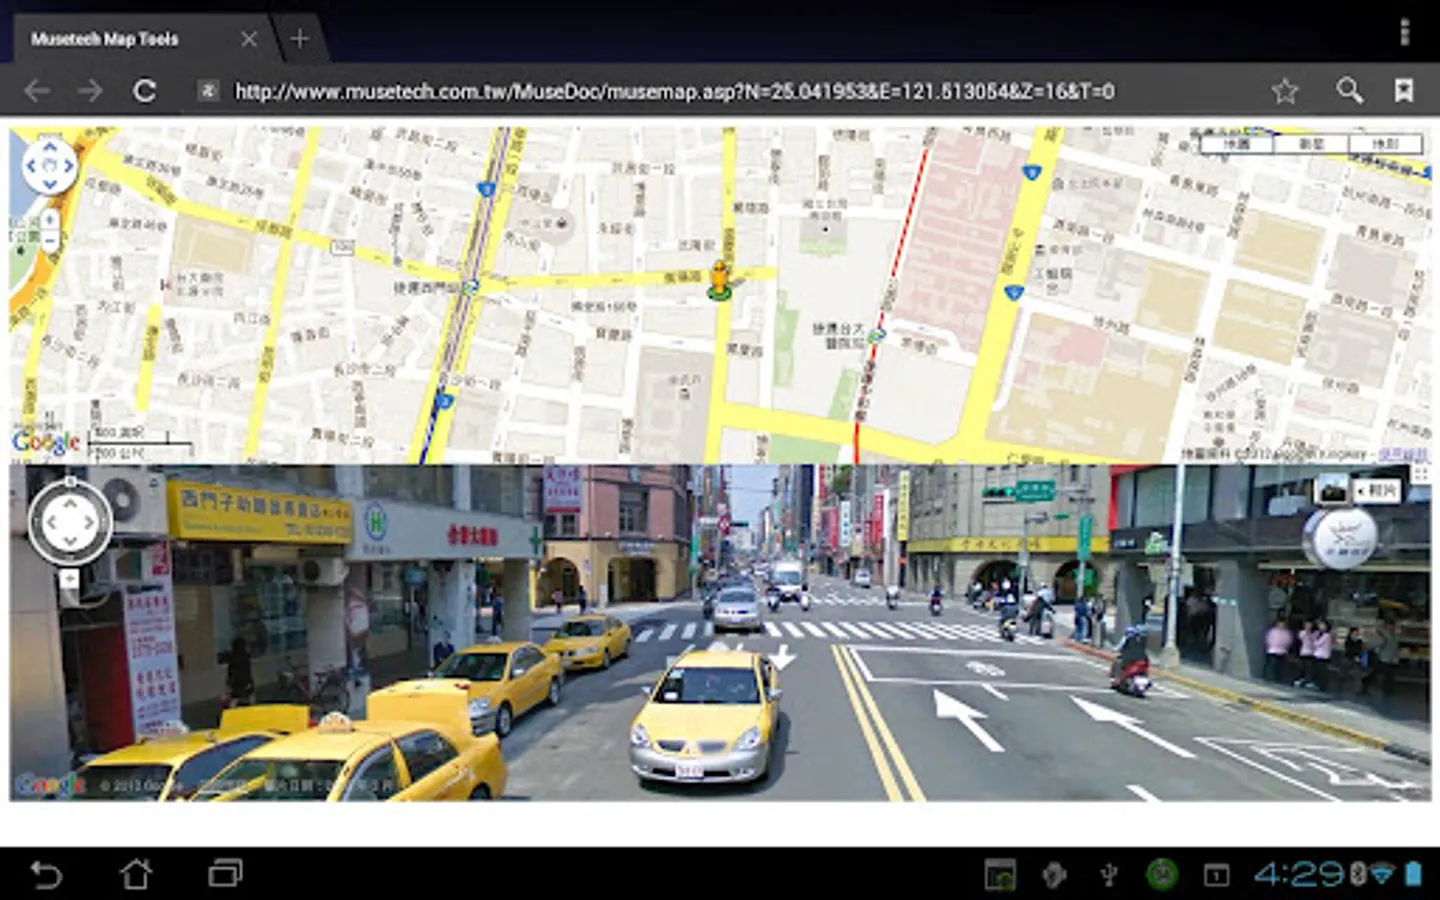Toggle street view fullscreen corner icon
The height and width of the screenshot is (900, 1440).
click(1421, 474)
